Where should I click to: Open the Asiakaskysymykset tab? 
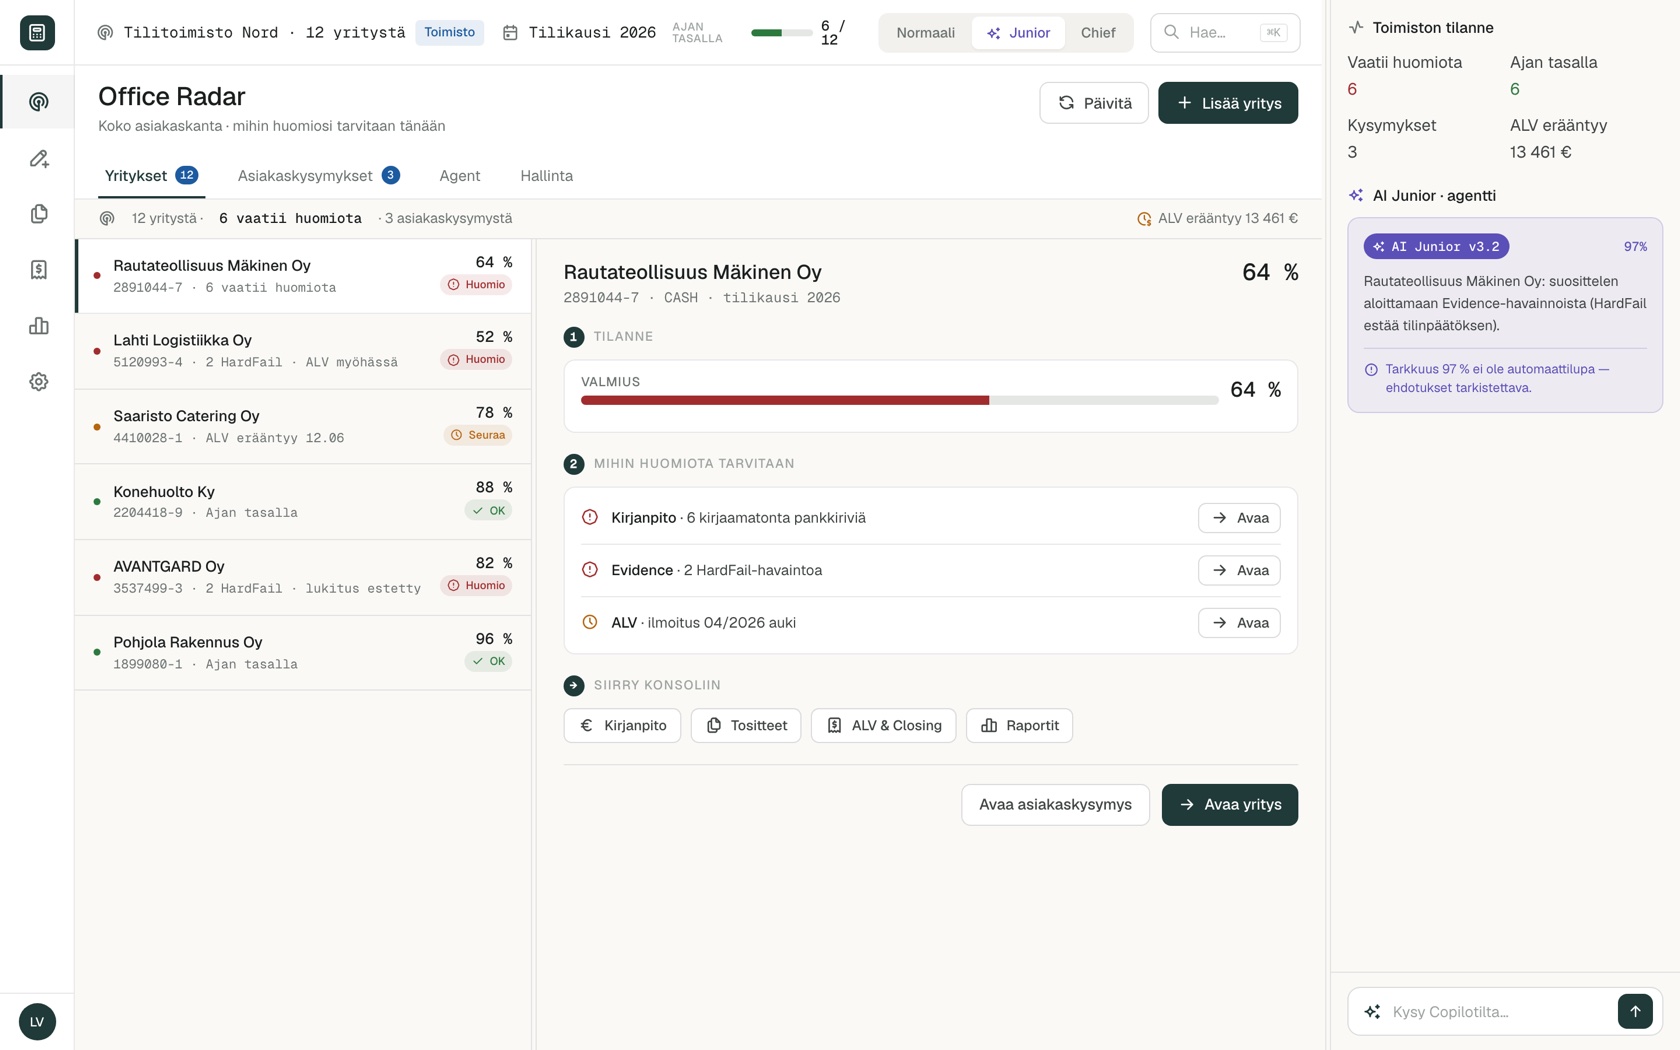tap(318, 176)
